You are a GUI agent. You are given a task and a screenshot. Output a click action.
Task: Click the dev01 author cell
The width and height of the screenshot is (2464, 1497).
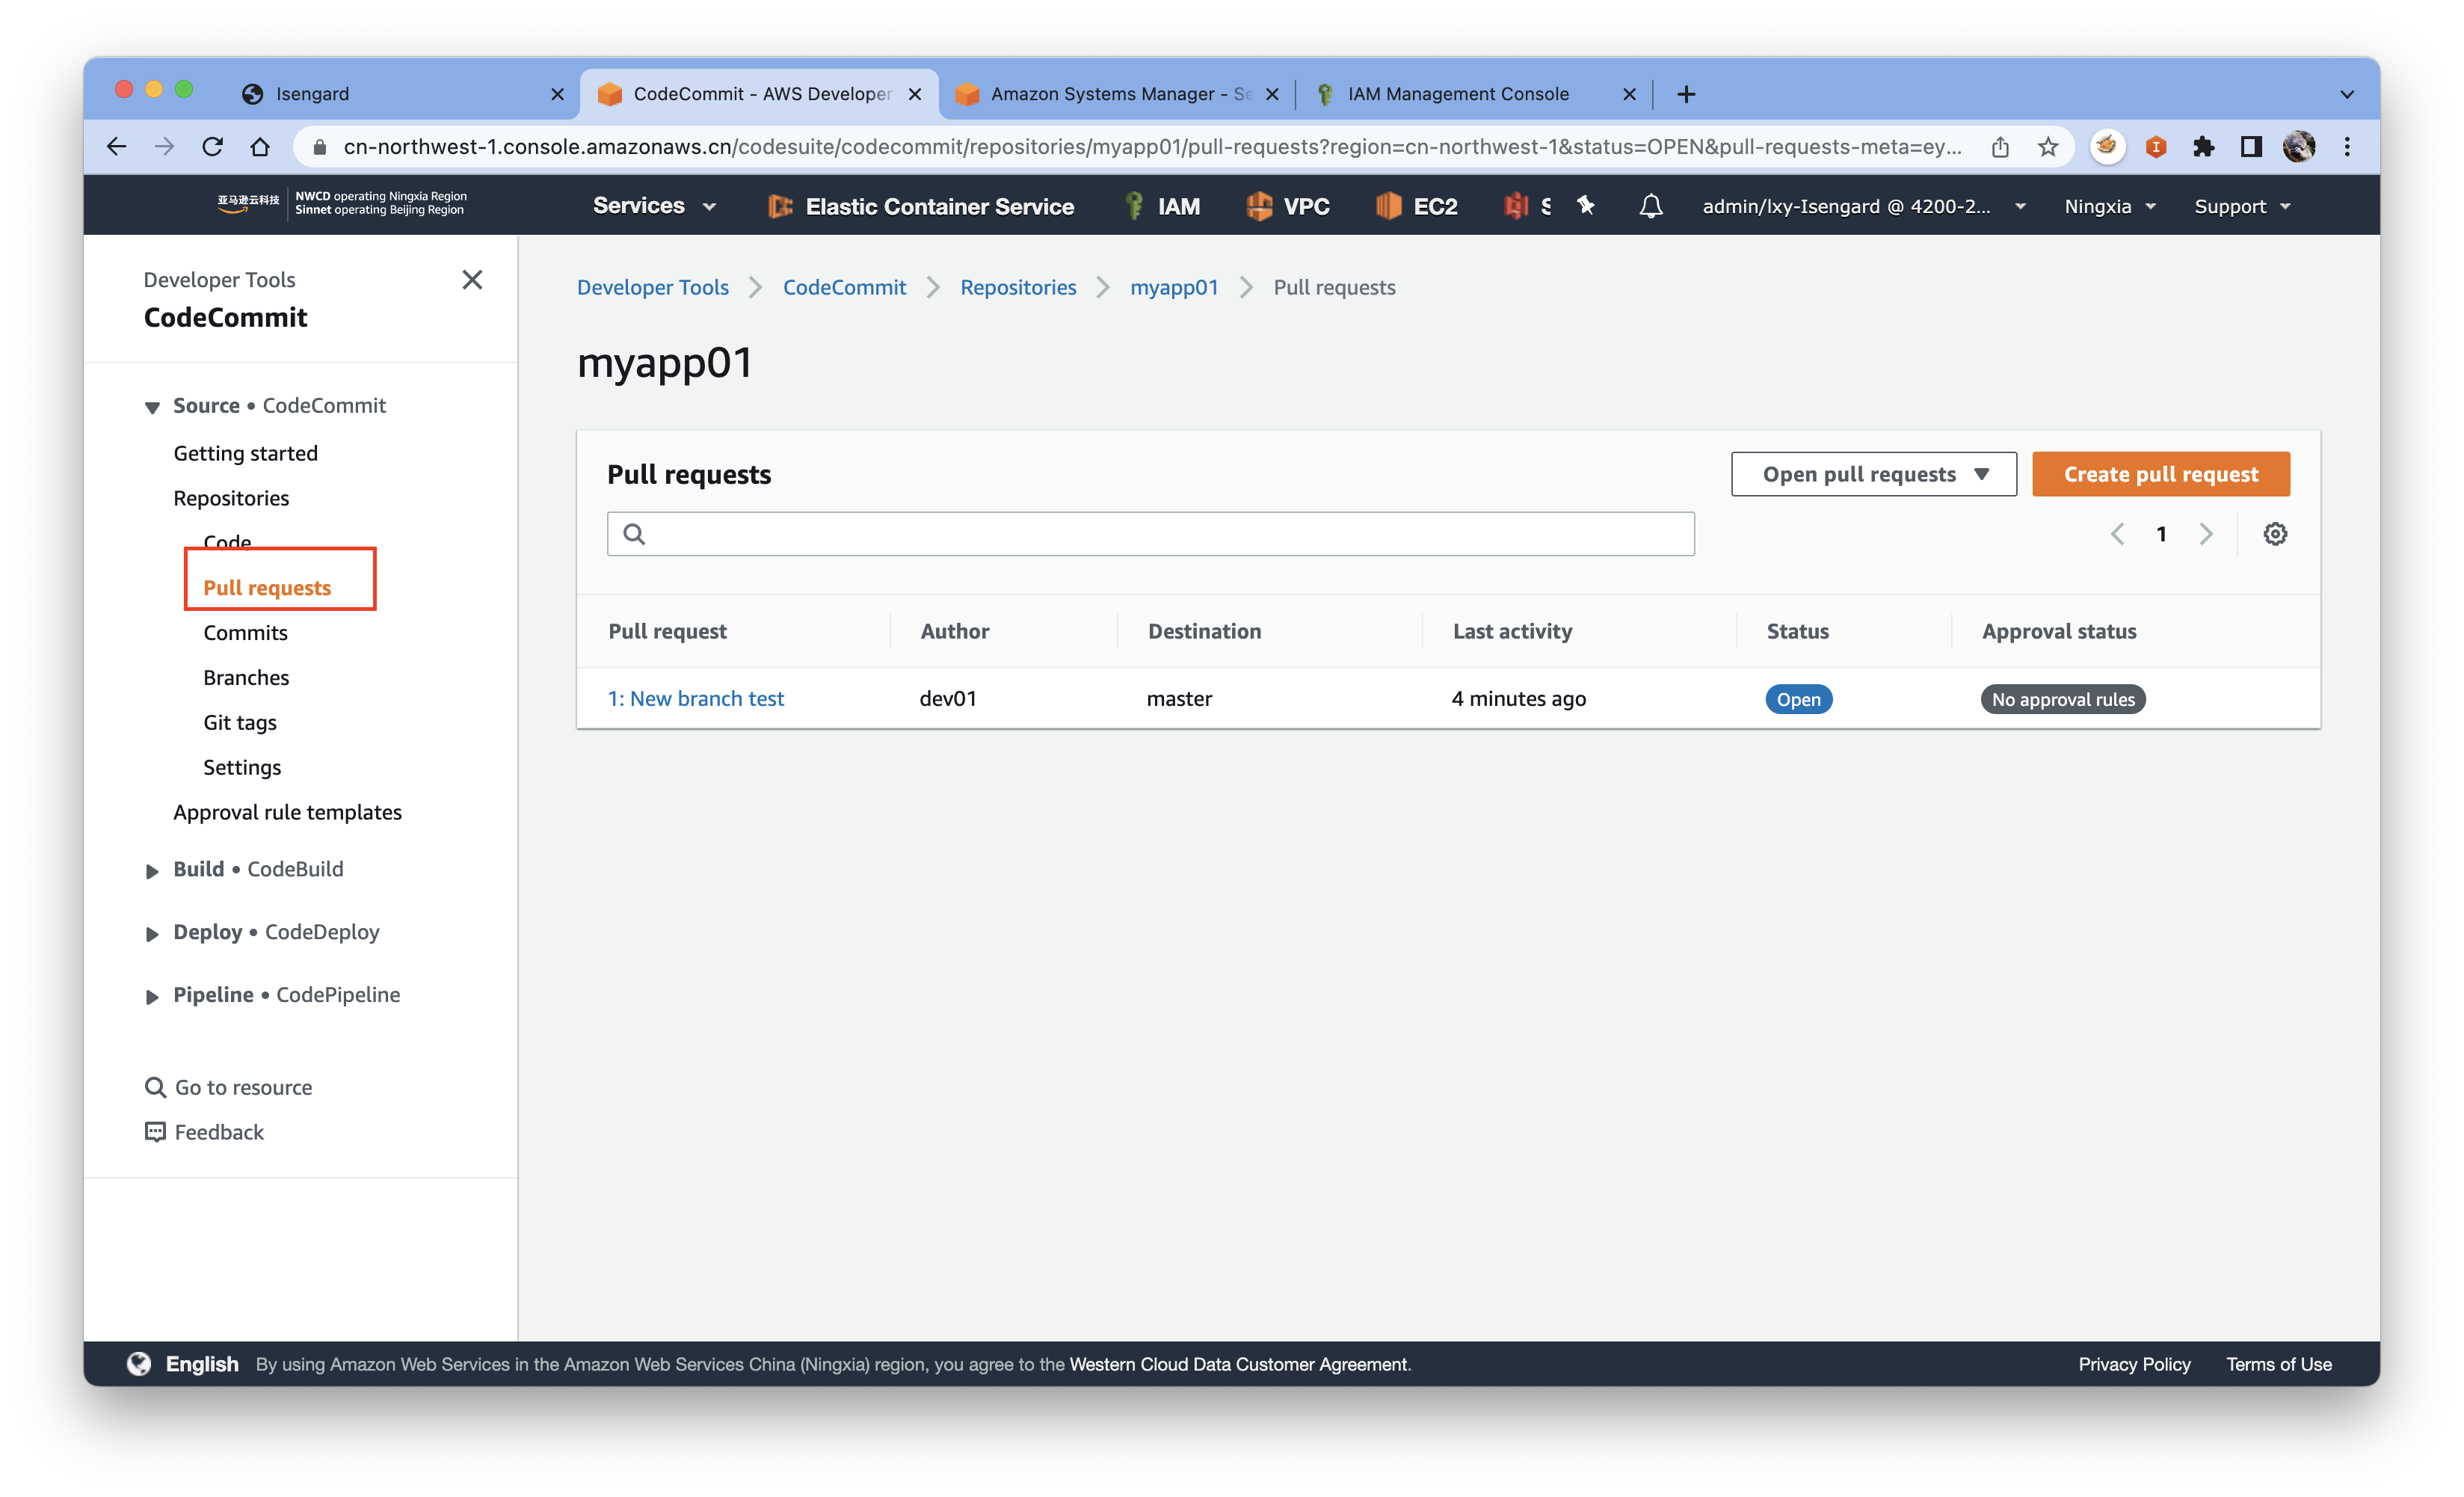pyautogui.click(x=947, y=698)
